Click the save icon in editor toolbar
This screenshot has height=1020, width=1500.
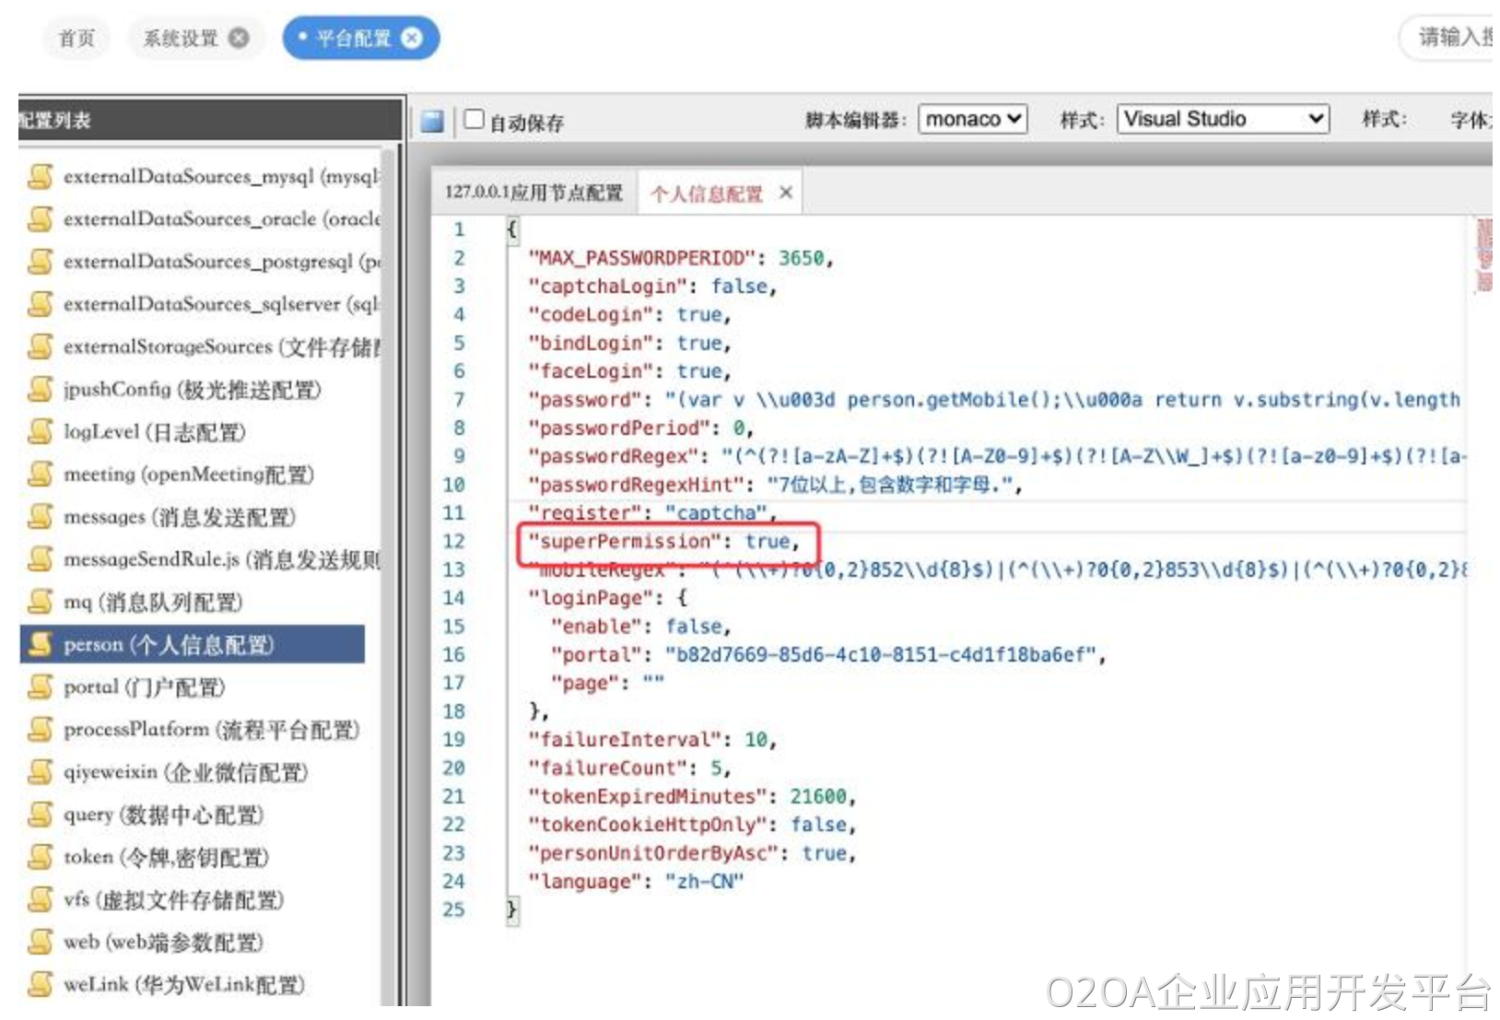click(432, 121)
